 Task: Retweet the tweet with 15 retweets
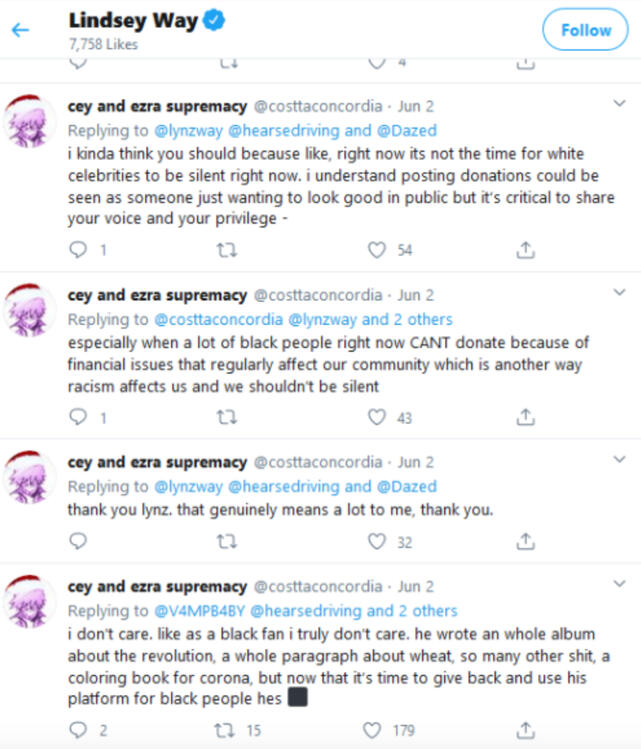pyautogui.click(x=228, y=730)
